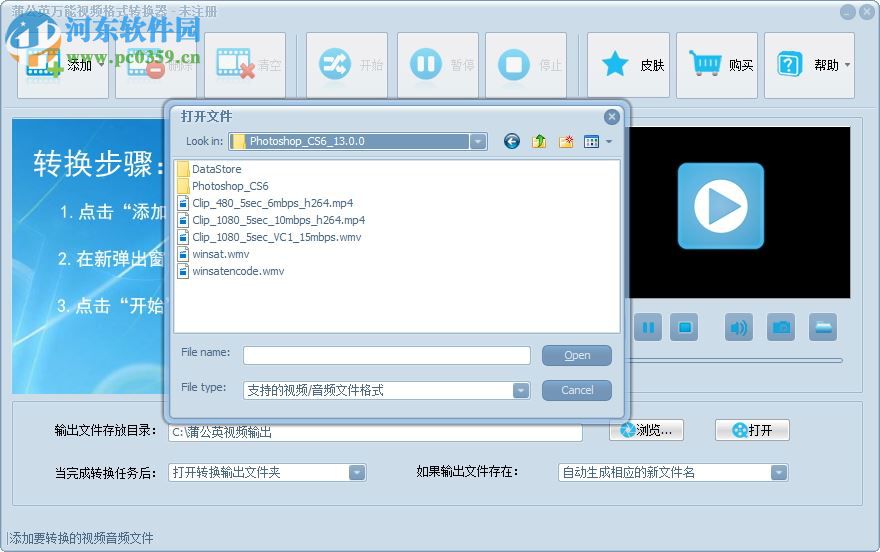The width and height of the screenshot is (880, 552).
Task: Create a new folder in dialog
Action: tap(566, 141)
